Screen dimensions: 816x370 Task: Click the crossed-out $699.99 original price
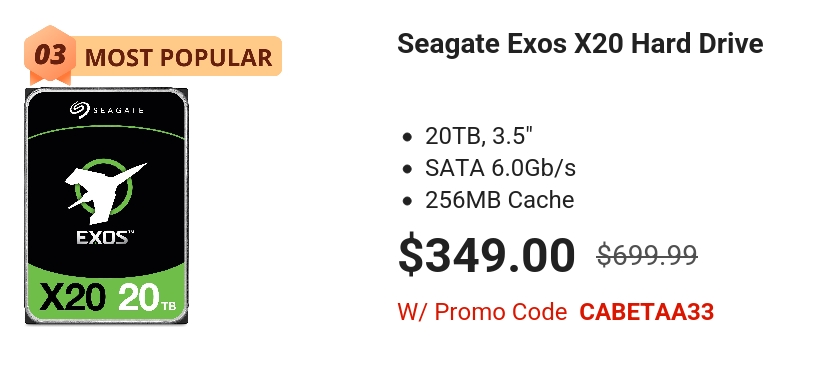tap(647, 255)
